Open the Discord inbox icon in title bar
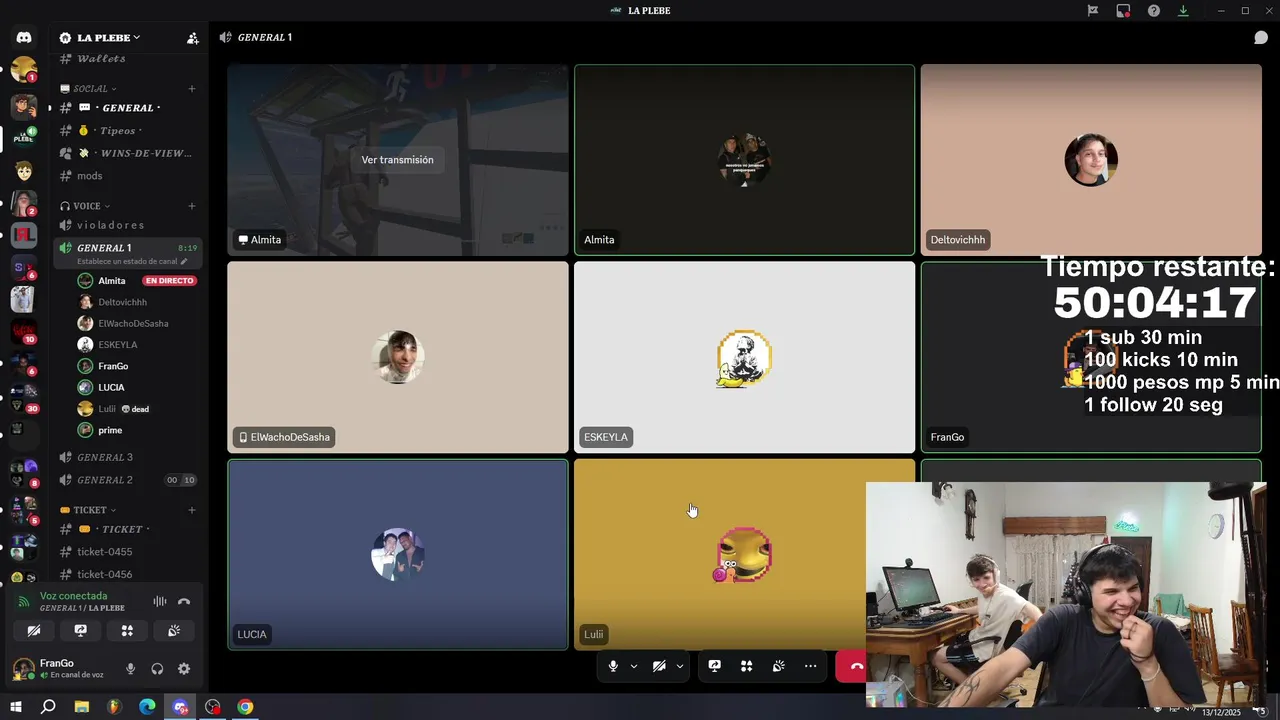The width and height of the screenshot is (1280, 720). [1123, 11]
